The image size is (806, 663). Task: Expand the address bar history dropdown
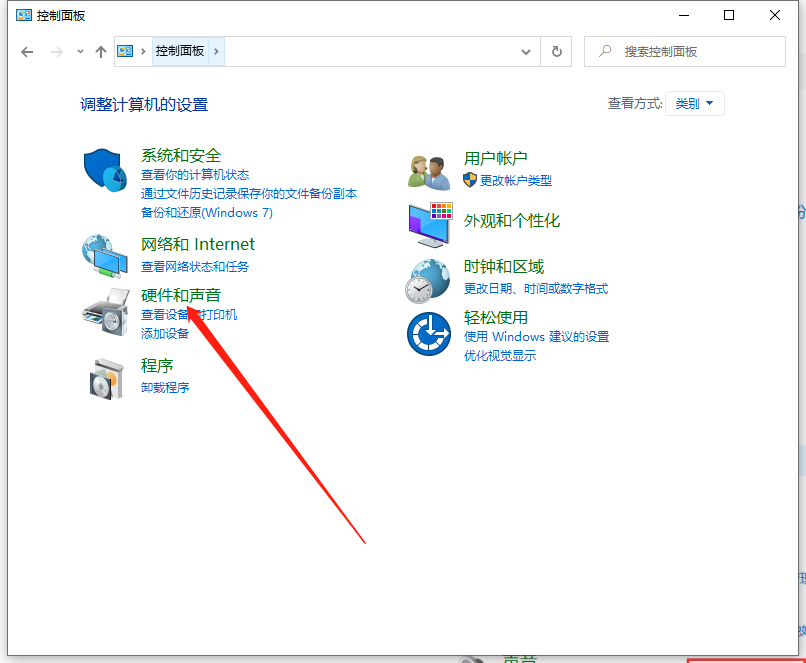click(x=526, y=52)
